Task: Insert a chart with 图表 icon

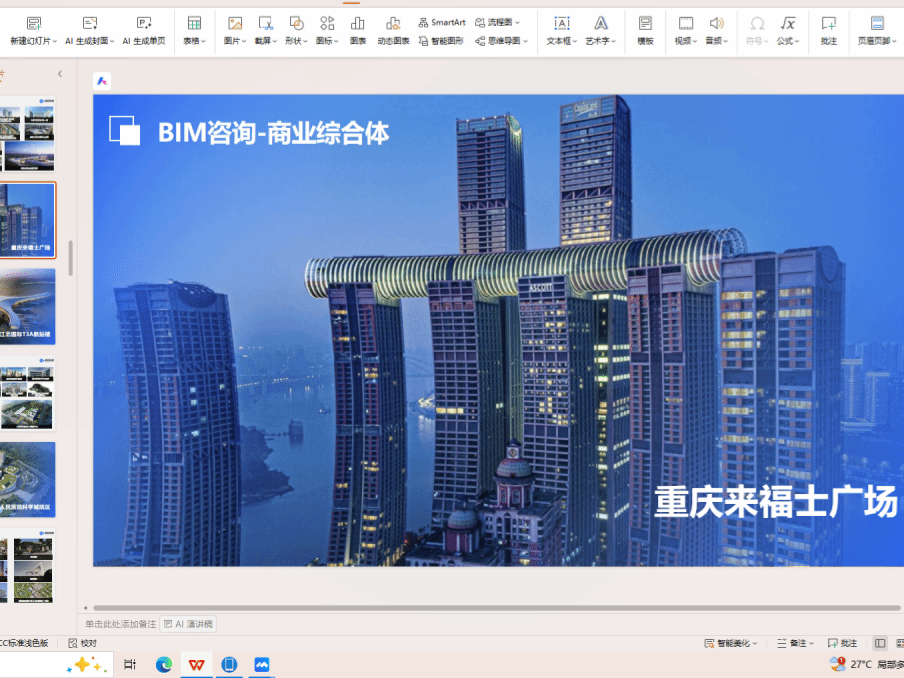Action: pos(357,23)
